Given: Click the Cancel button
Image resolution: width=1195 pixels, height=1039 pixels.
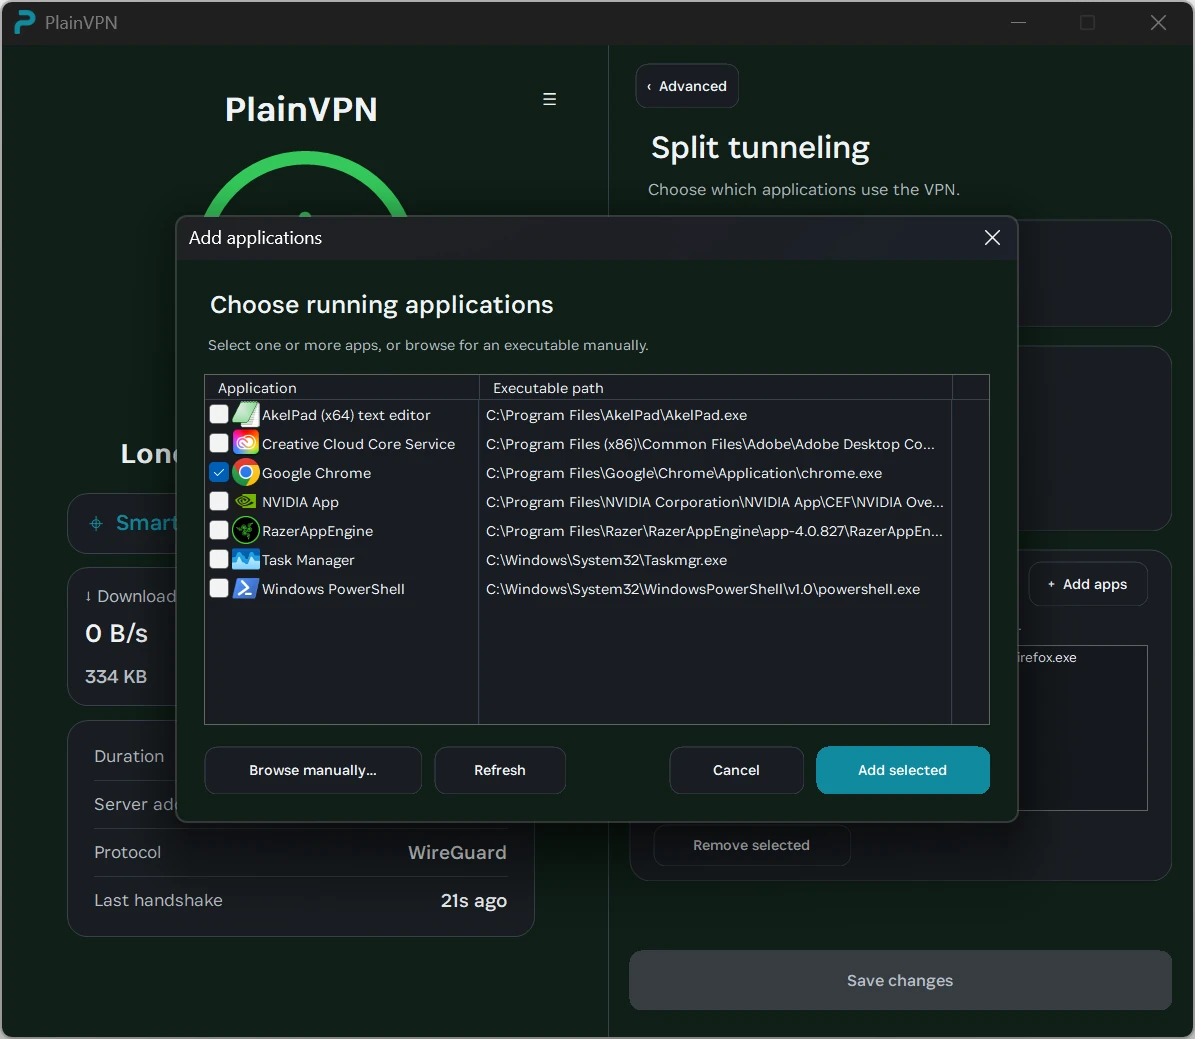Looking at the screenshot, I should 736,770.
